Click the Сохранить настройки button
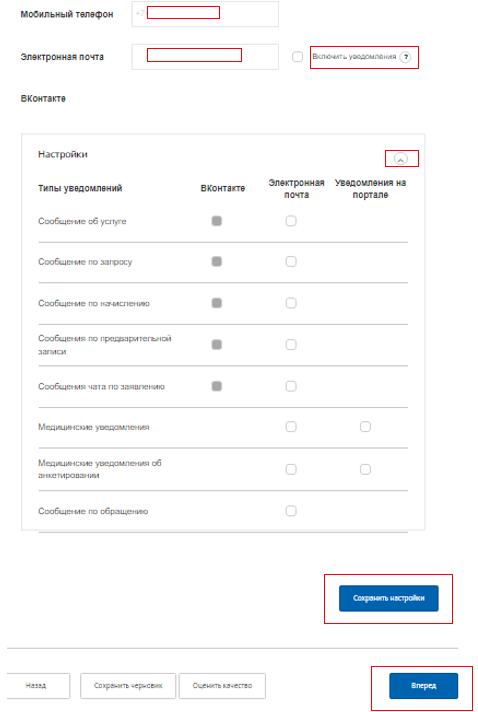This screenshot has height=712, width=478. (x=389, y=598)
